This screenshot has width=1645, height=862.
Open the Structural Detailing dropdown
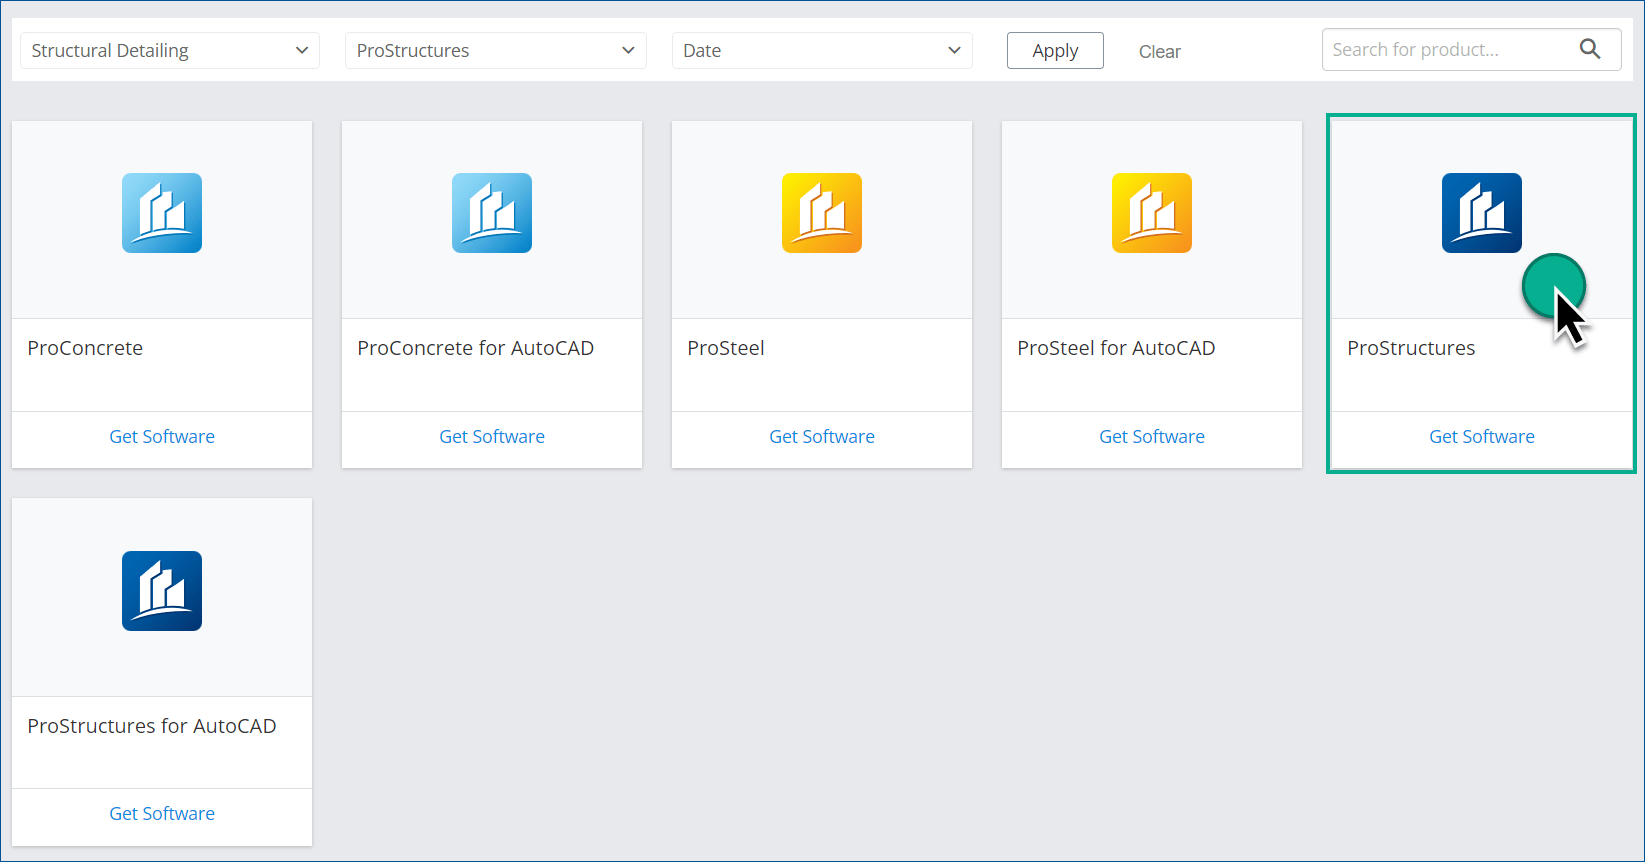[x=170, y=50]
